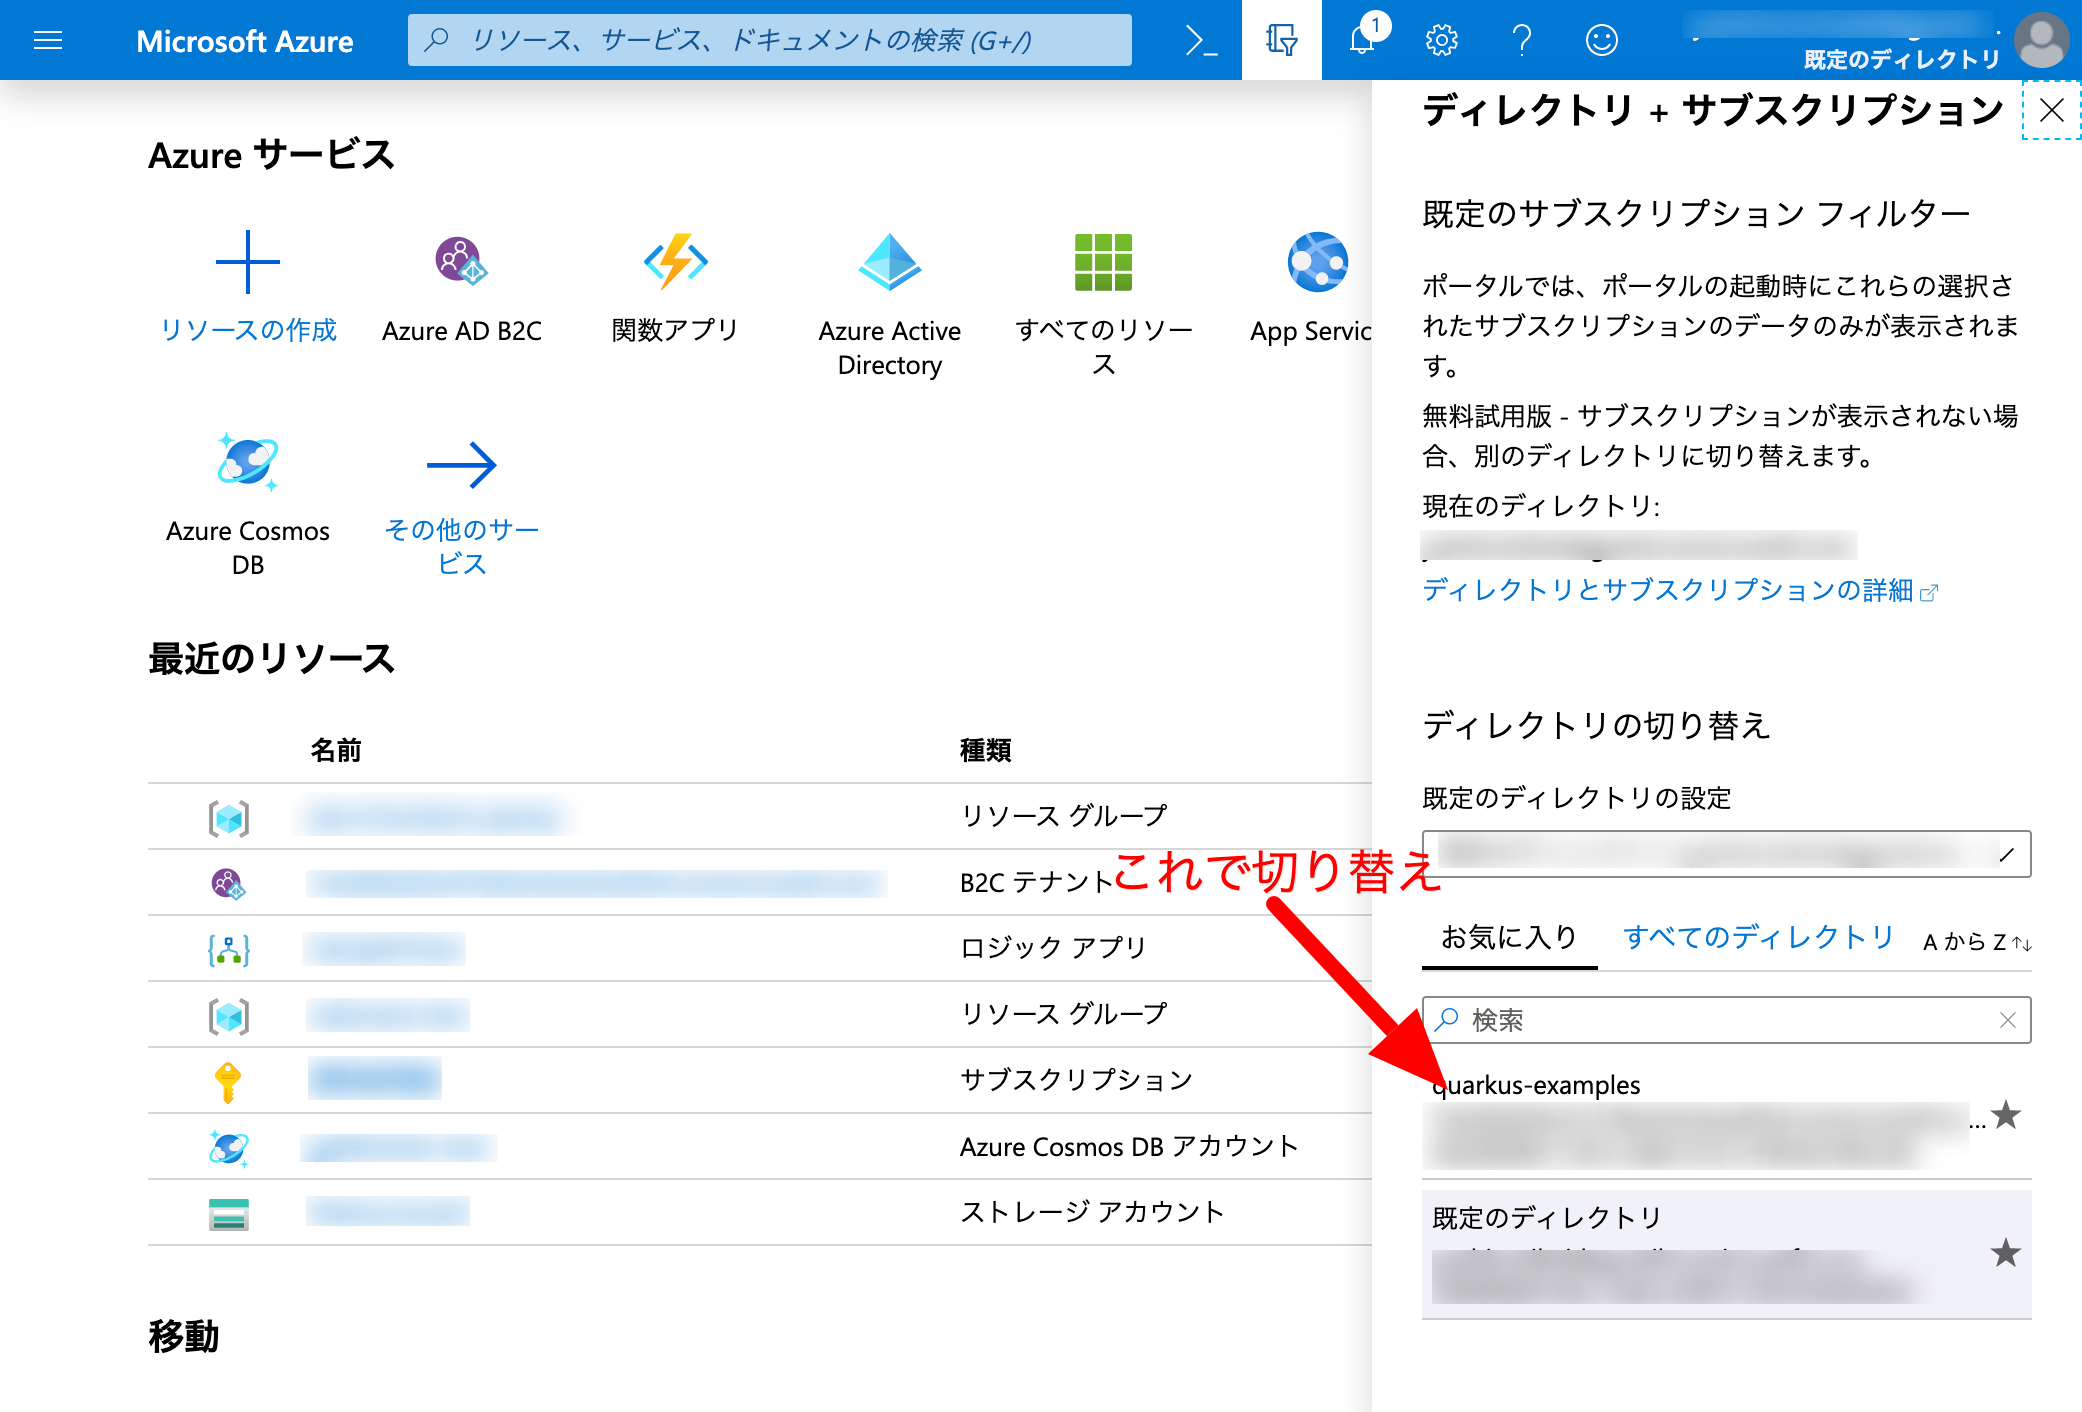Send feedback using the smiley icon
Image resolution: width=2082 pixels, height=1412 pixels.
tap(1600, 40)
